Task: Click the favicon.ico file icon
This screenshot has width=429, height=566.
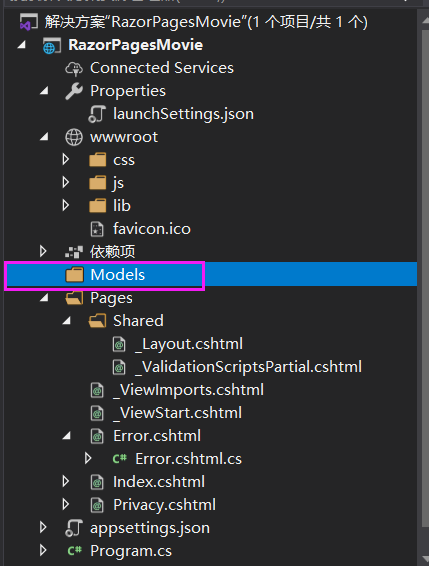Action: [97, 229]
